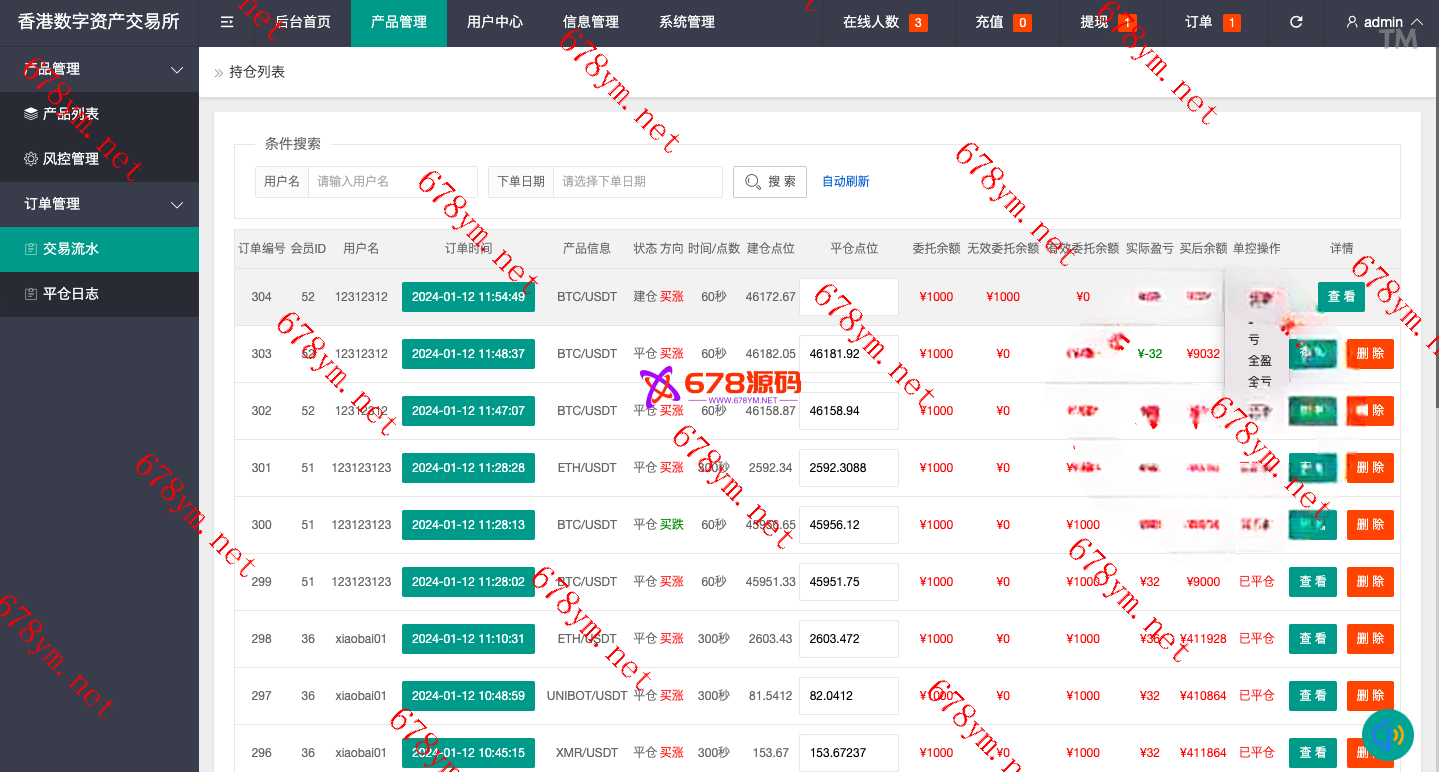Open the 系统管理 top menu
The width and height of the screenshot is (1439, 772).
pyautogui.click(x=686, y=22)
